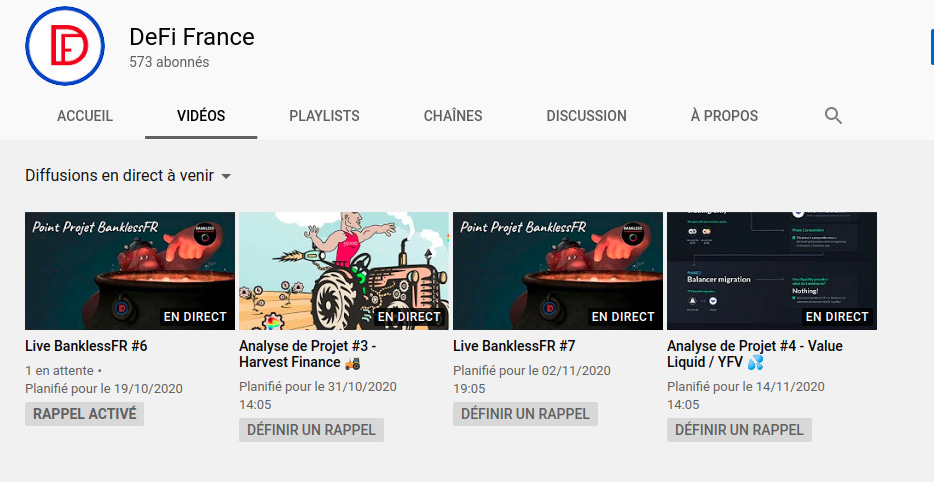Disable the RAPPEL ACTIVÉ reminder for BanklessFR #6

[85, 413]
